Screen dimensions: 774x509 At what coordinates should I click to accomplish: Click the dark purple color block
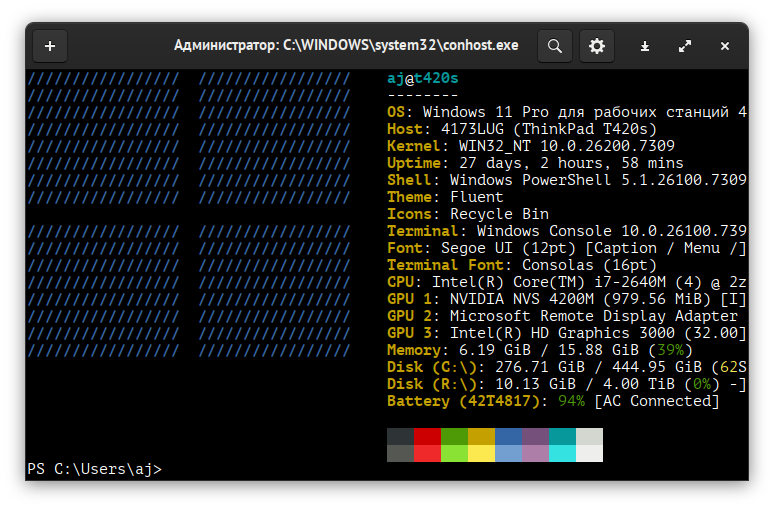pos(535,436)
